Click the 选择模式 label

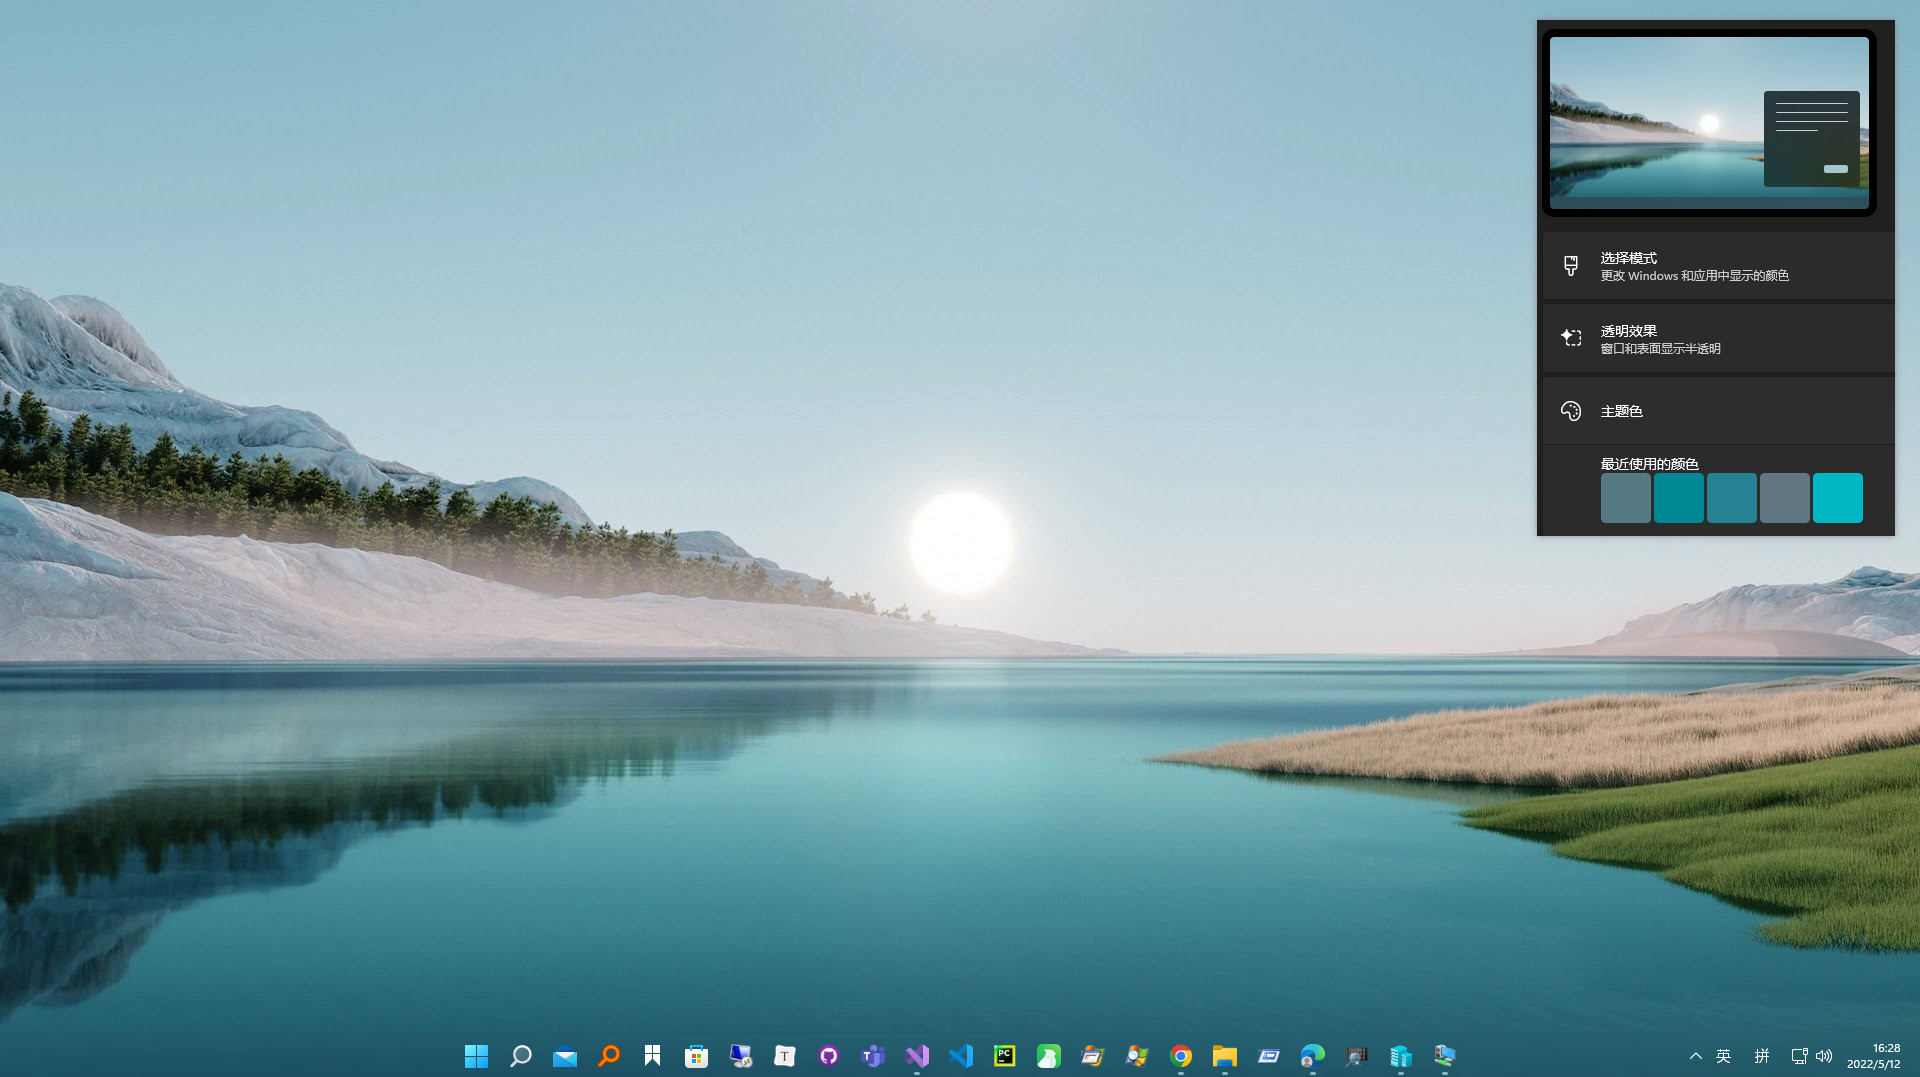click(x=1629, y=258)
